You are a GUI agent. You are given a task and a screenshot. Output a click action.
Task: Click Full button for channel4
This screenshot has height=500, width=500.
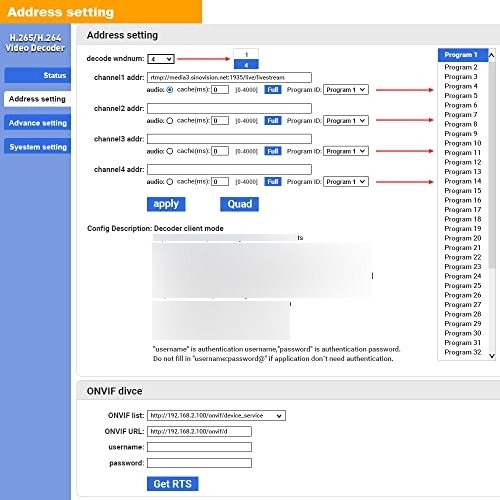coord(273,182)
